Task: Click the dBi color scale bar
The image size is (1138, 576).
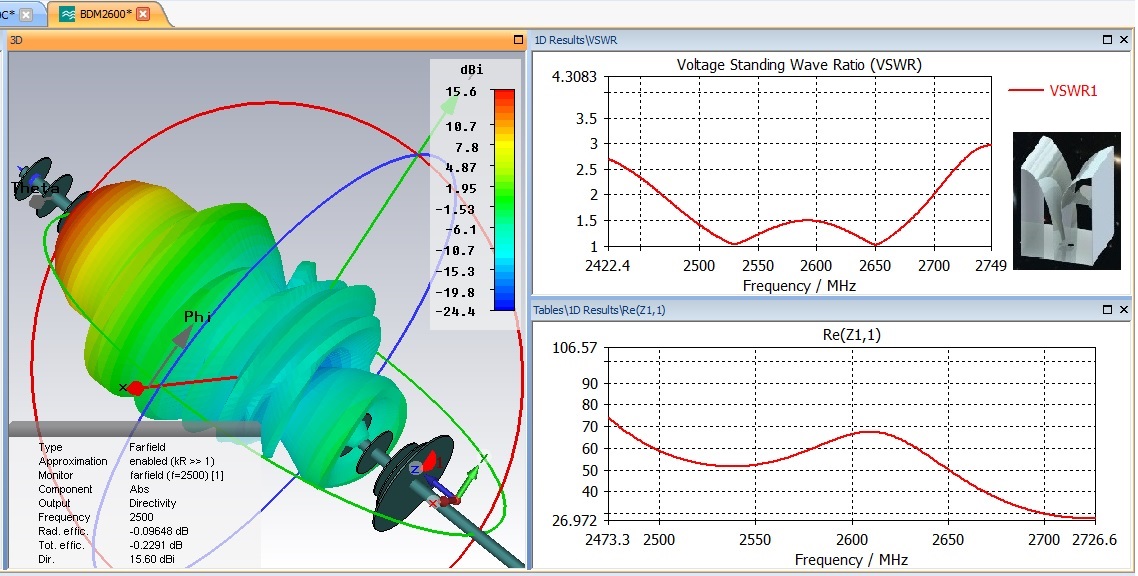Action: [504, 199]
